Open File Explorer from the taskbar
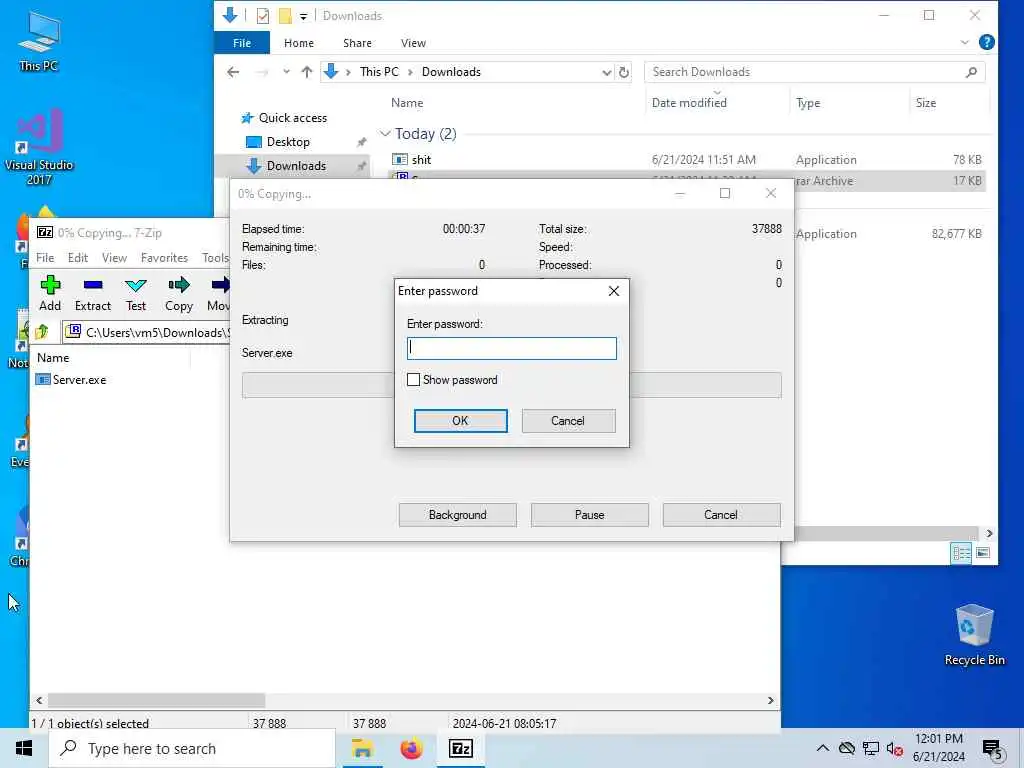The height and width of the screenshot is (768, 1024). (362, 748)
